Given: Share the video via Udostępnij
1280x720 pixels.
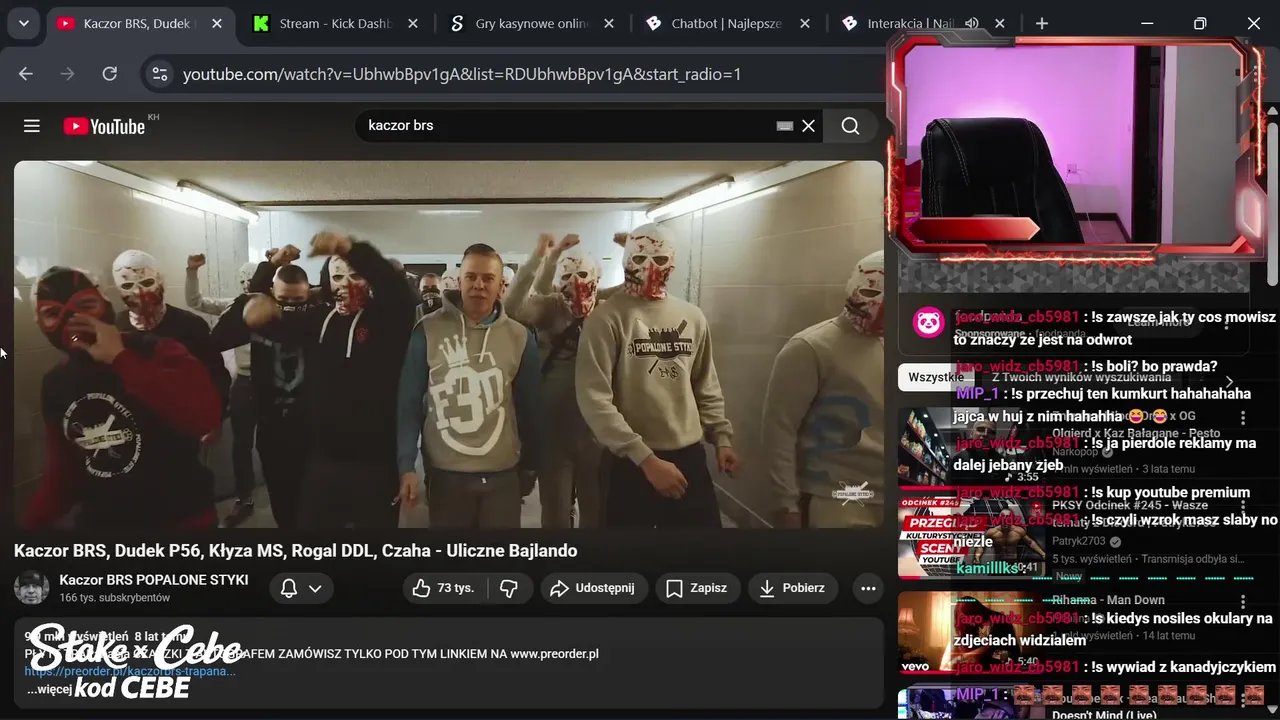Looking at the screenshot, I should (x=594, y=588).
